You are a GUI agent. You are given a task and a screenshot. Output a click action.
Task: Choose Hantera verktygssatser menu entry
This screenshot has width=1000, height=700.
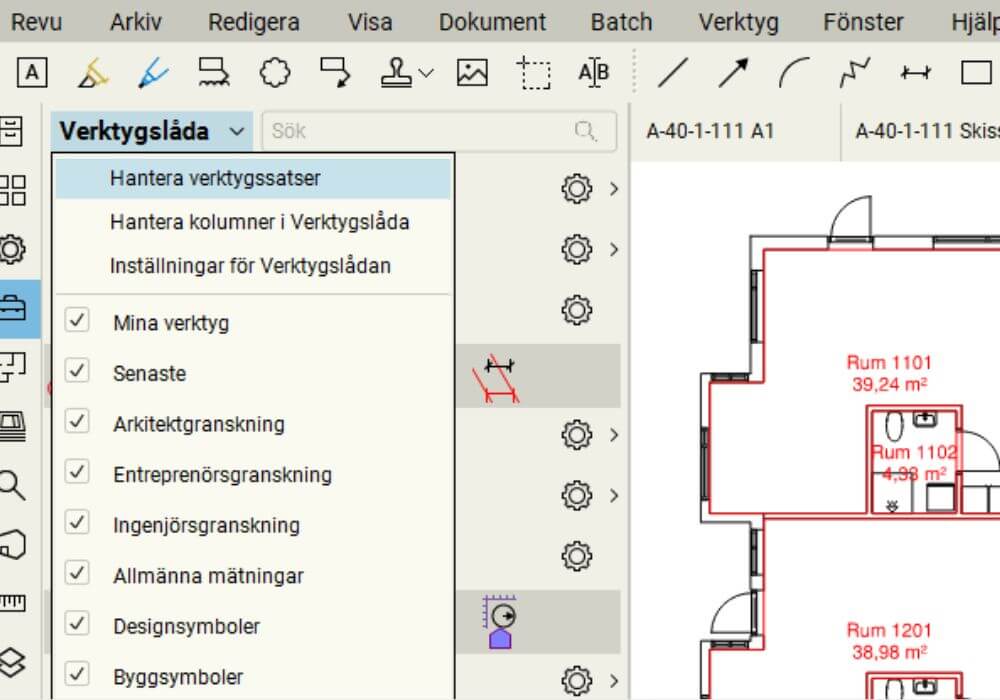[215, 179]
